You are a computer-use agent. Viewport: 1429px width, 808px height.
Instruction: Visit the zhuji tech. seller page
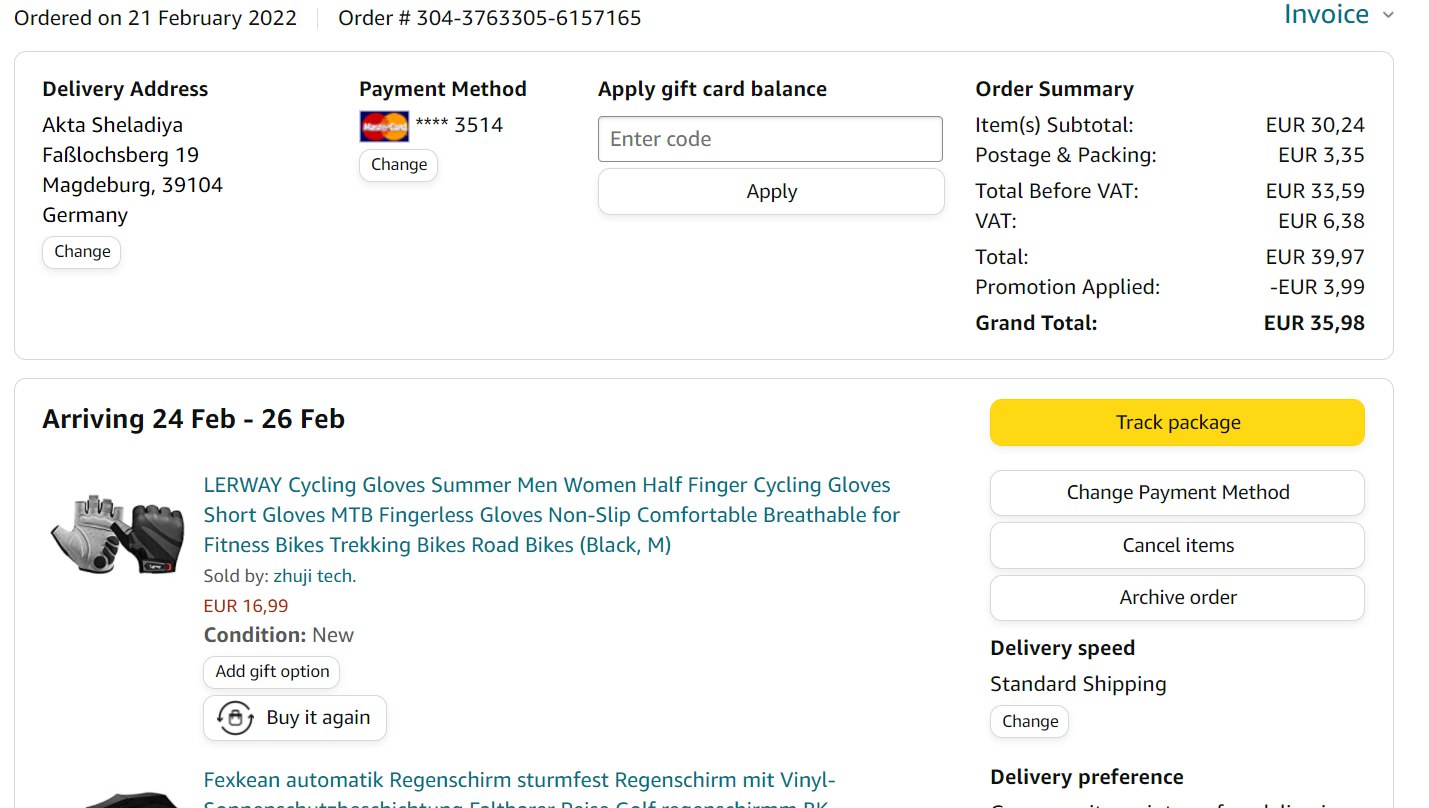tap(314, 576)
